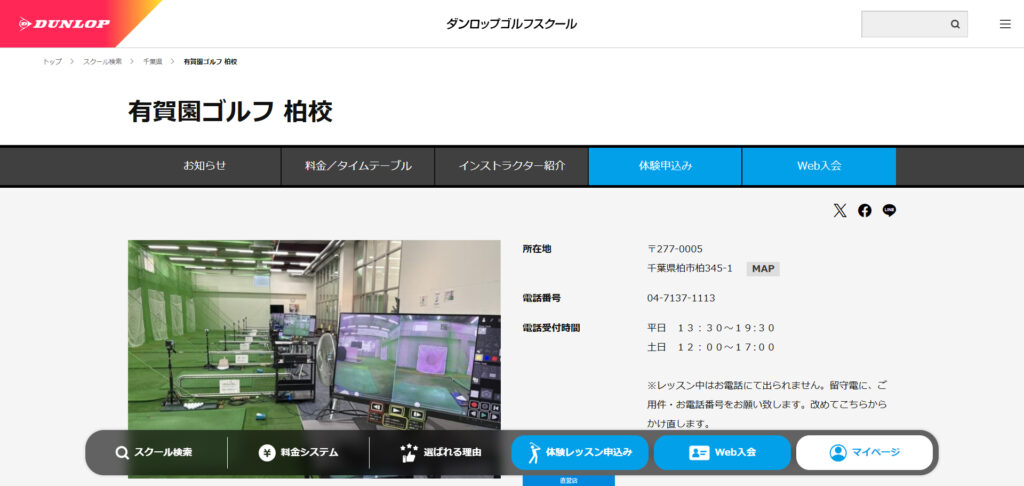Click the トップ breadcrumb link
This screenshot has height=486, width=1024.
(52, 62)
